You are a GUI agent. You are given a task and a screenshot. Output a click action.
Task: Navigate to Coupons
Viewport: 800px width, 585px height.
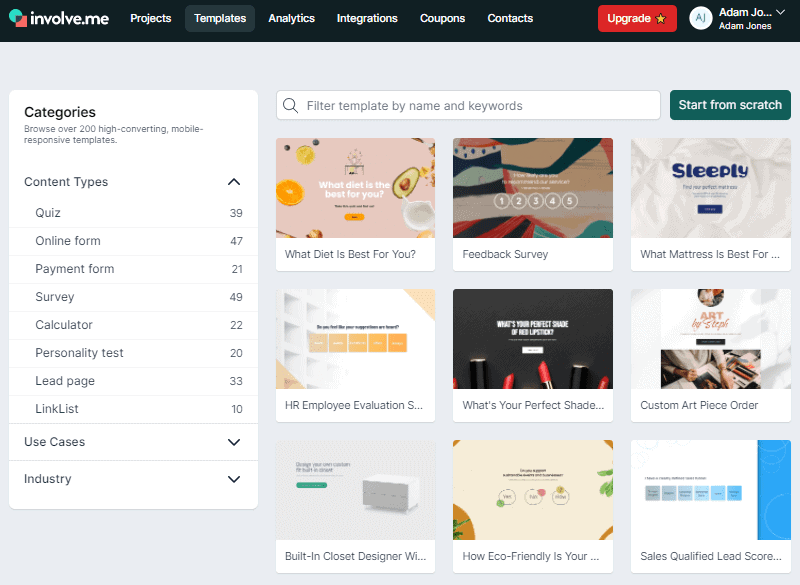tap(442, 18)
